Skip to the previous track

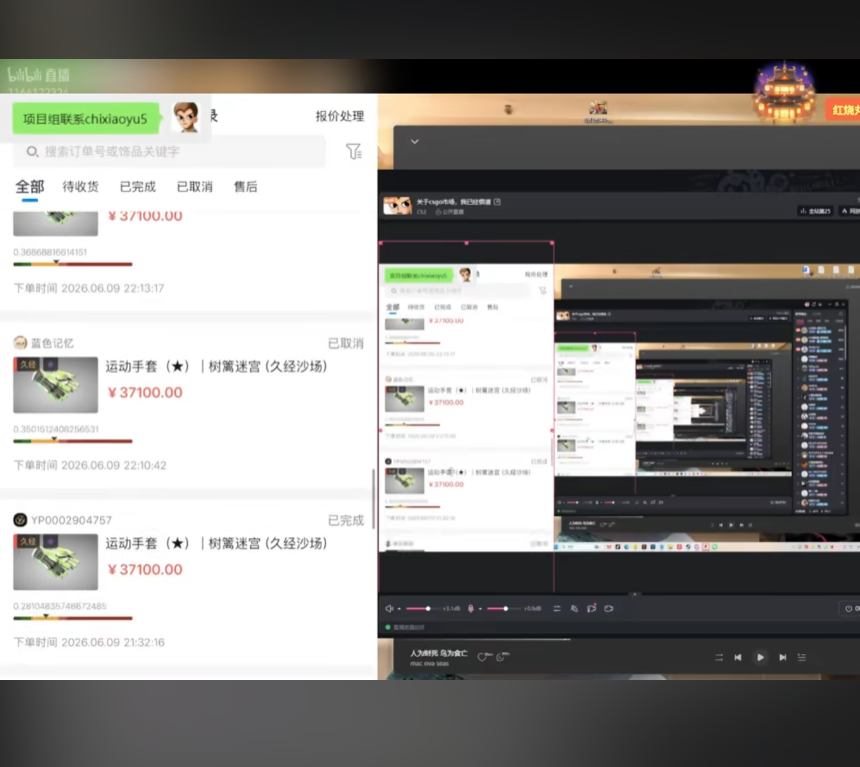tap(738, 657)
